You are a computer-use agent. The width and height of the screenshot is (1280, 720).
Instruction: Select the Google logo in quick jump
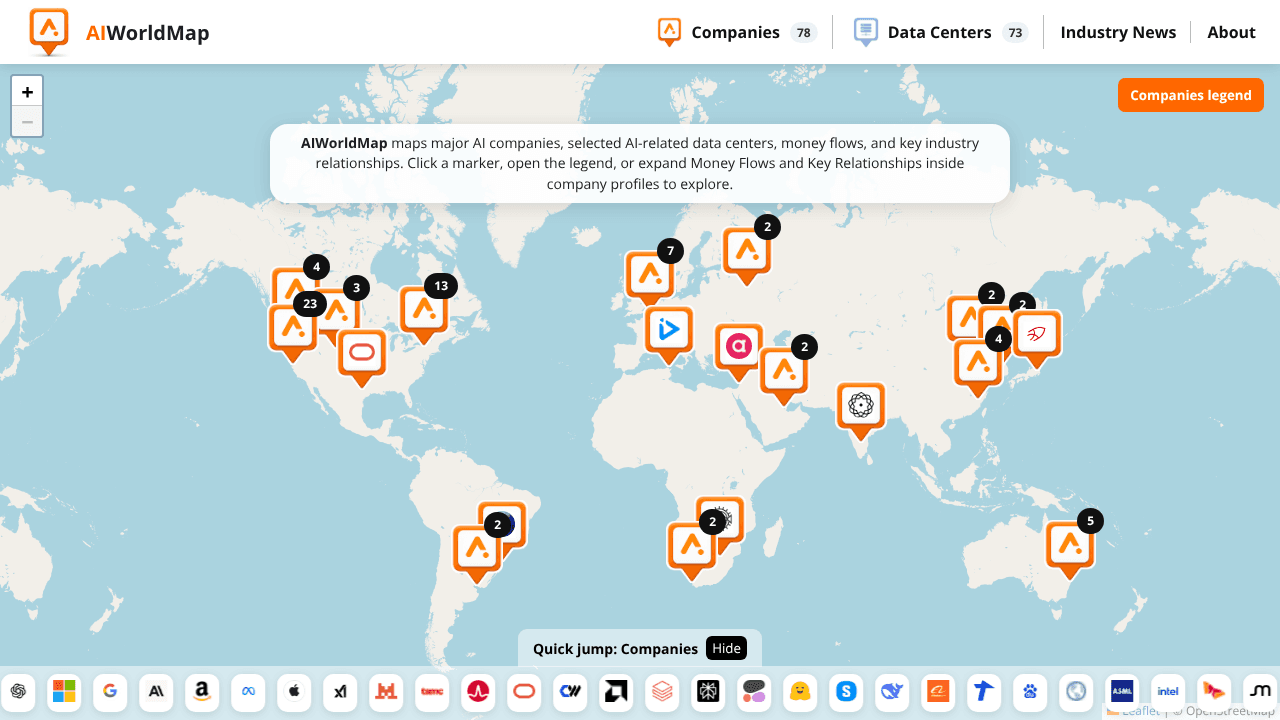(110, 691)
